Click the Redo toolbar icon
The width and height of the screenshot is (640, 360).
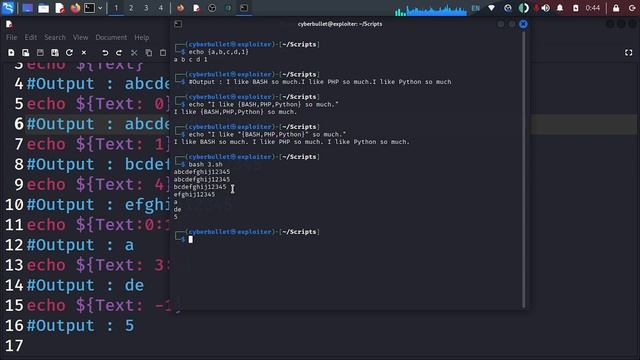(119, 53)
